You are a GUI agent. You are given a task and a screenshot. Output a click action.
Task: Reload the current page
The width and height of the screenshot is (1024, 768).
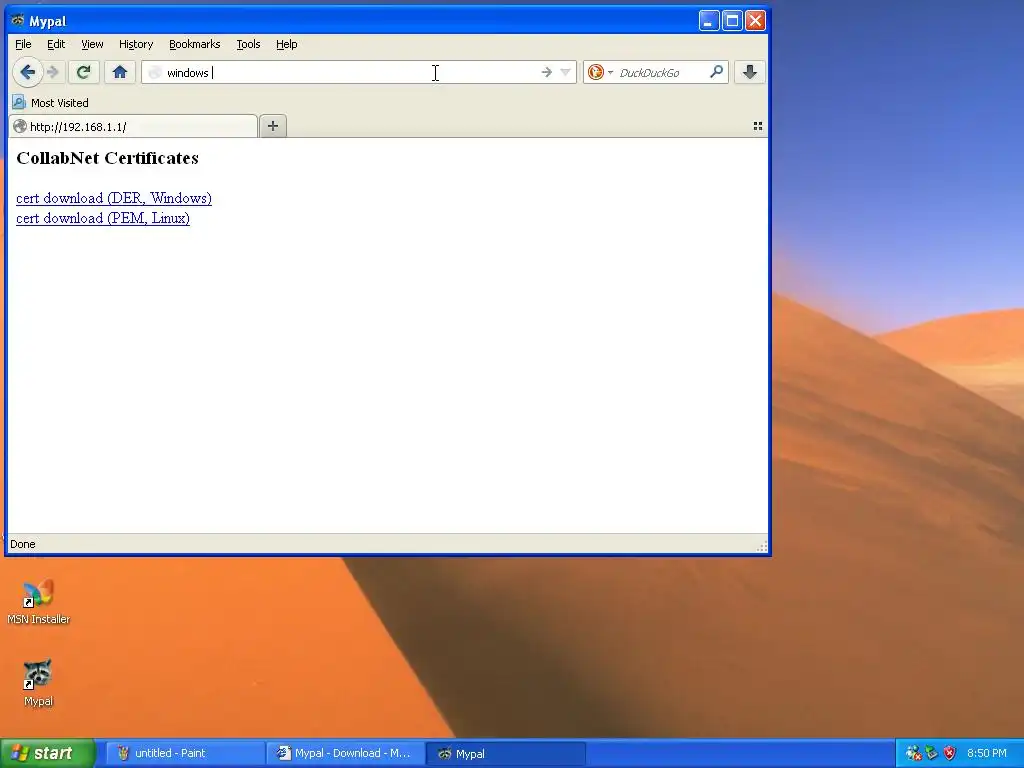pyautogui.click(x=83, y=72)
